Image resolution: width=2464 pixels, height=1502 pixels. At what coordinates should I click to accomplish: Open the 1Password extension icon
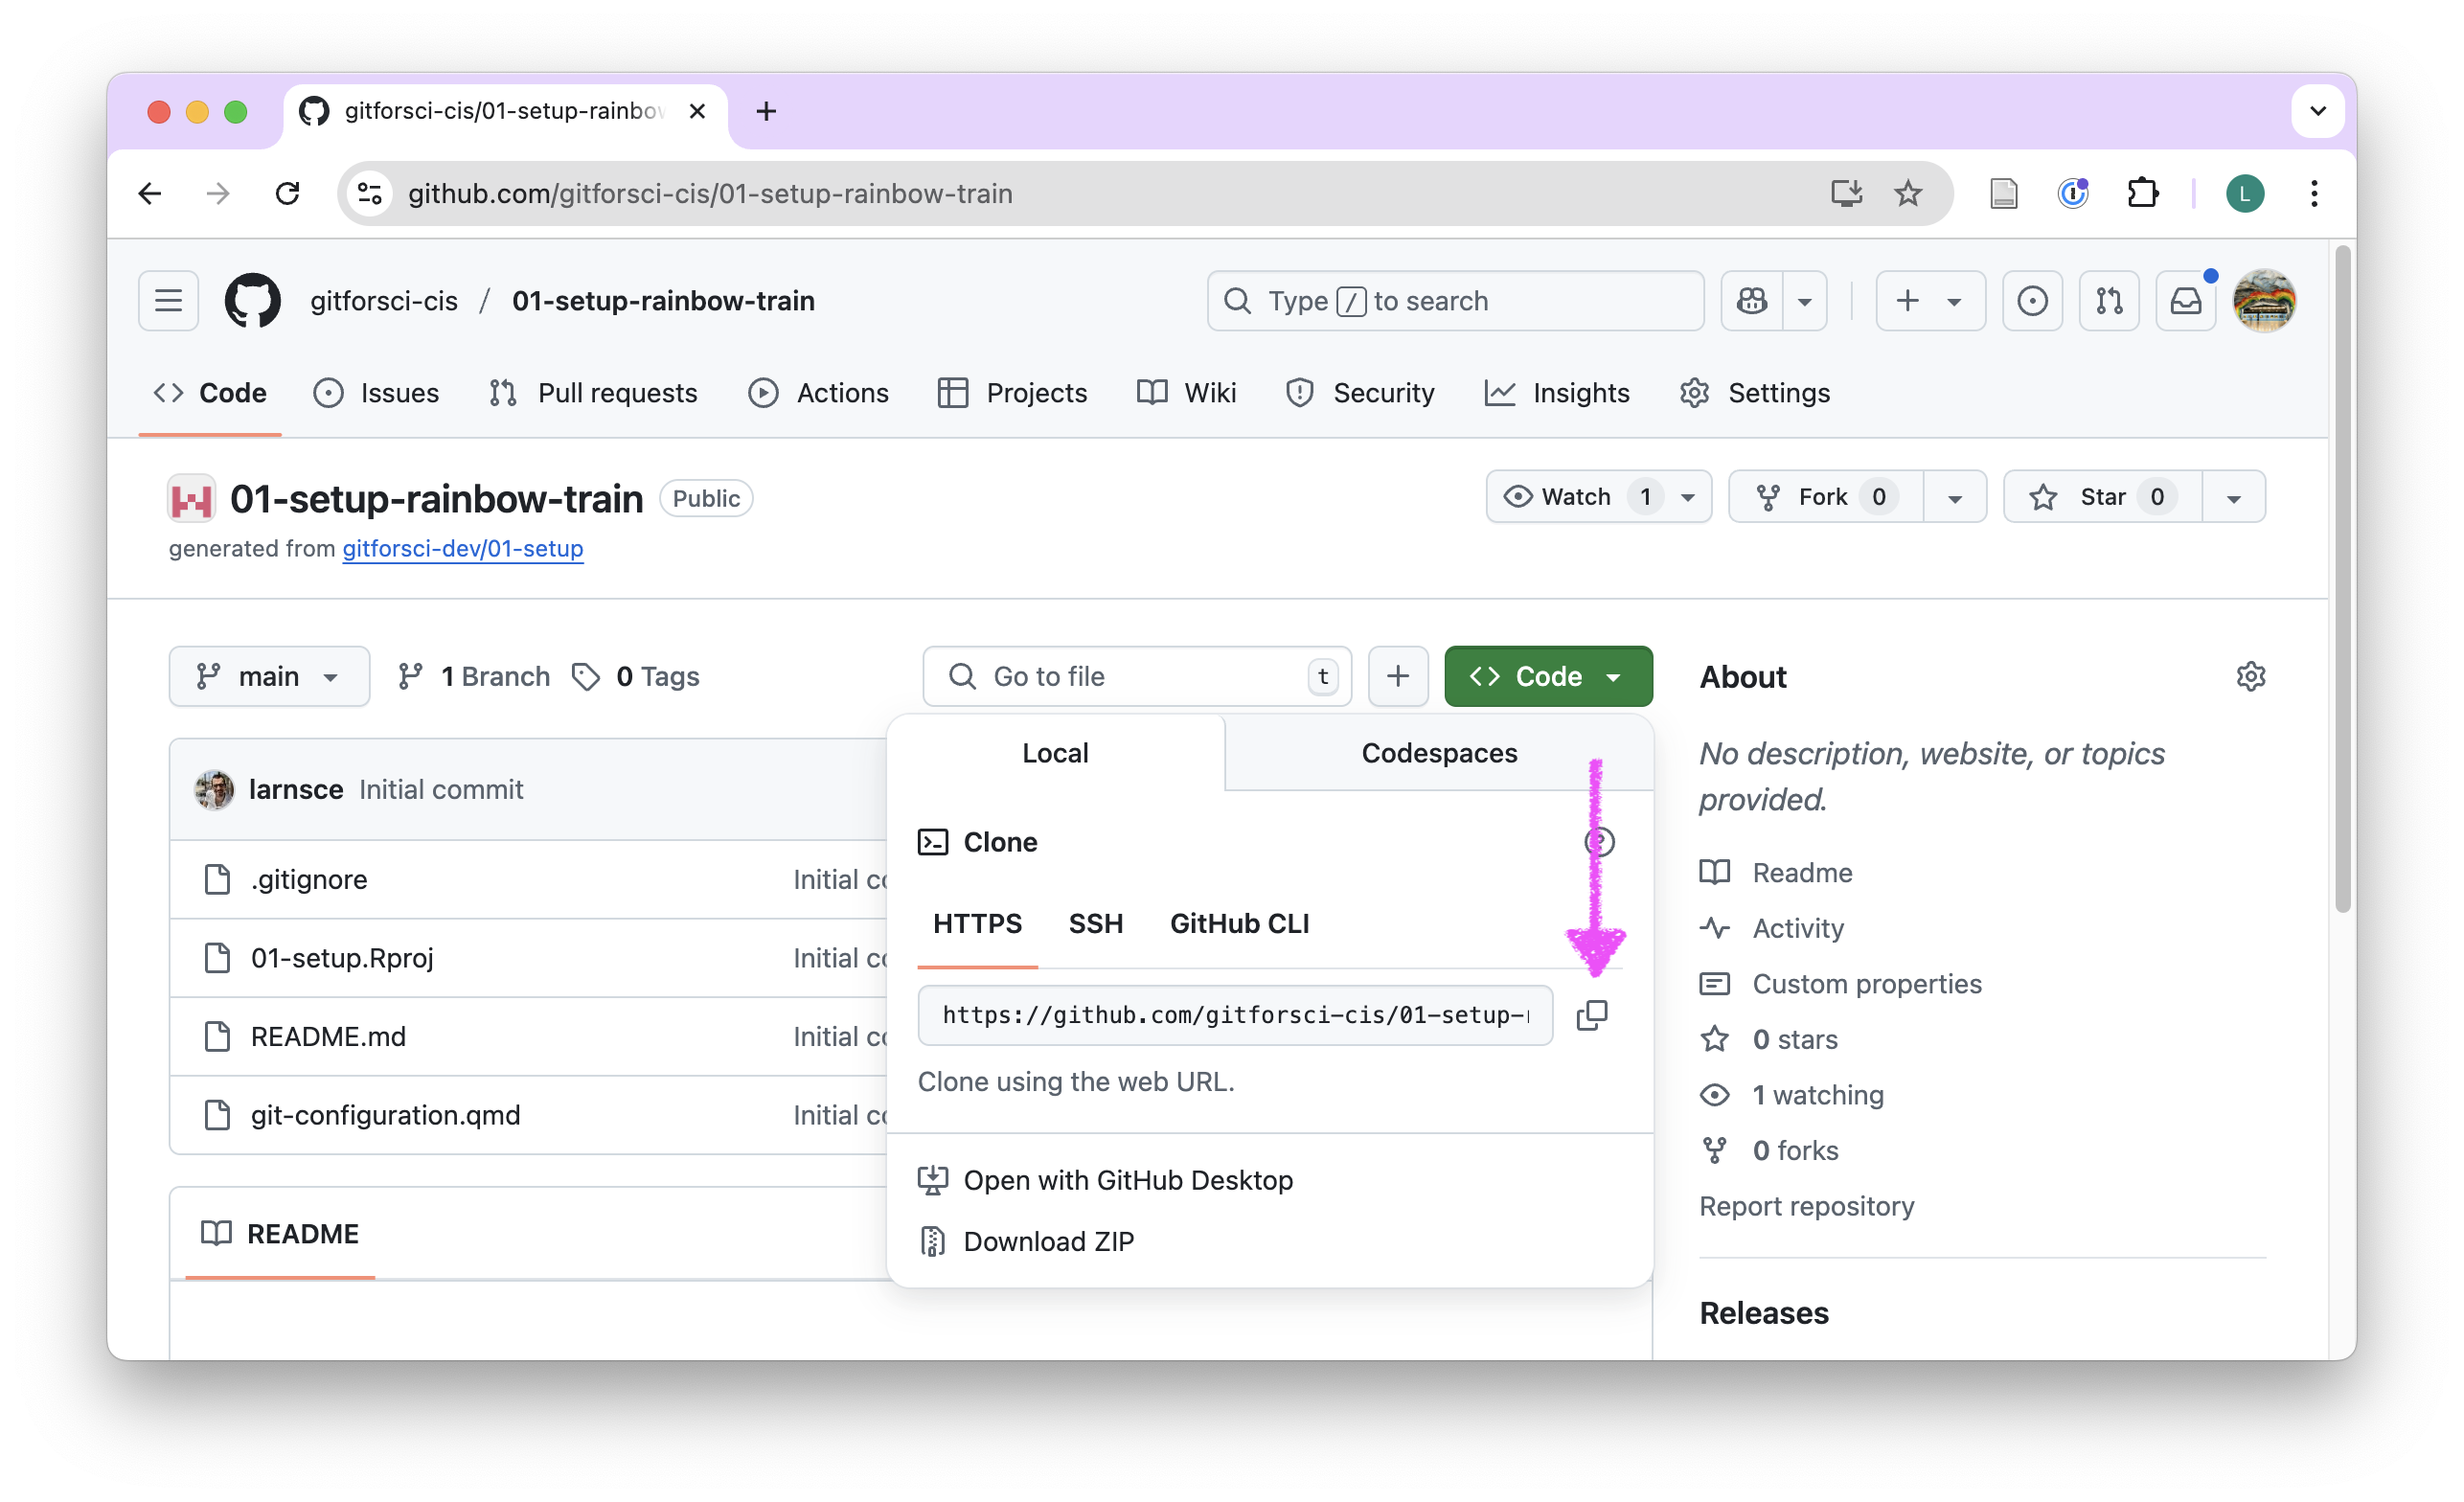[2072, 193]
